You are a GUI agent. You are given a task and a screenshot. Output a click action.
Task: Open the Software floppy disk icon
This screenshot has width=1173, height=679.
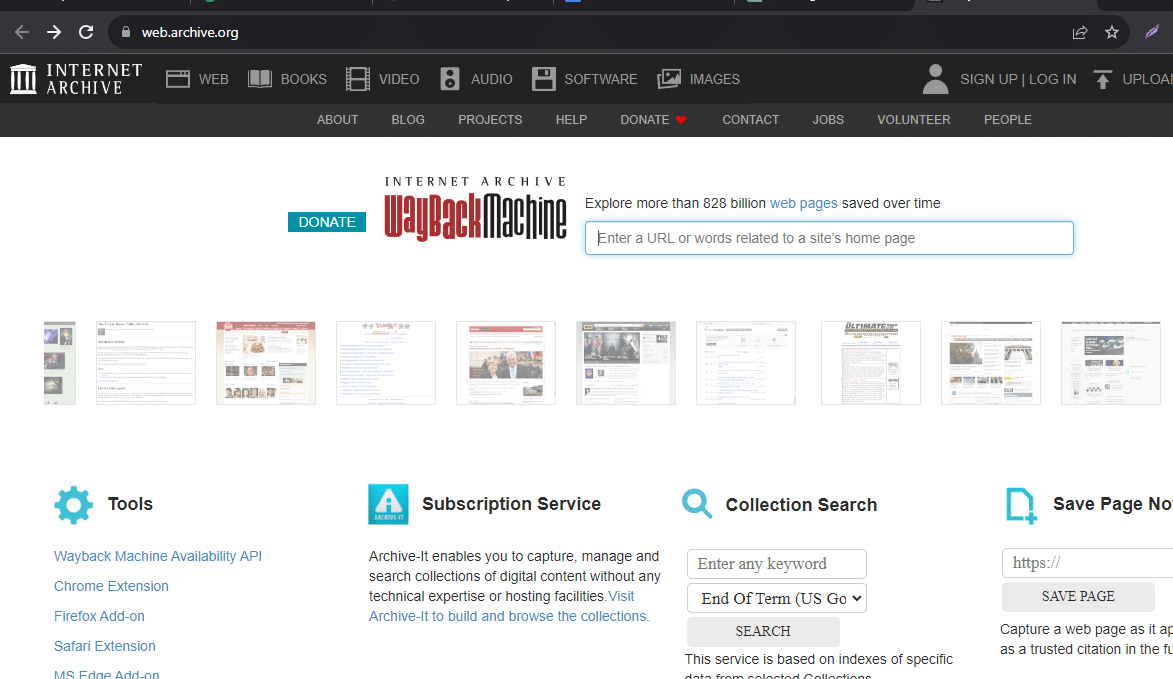[544, 79]
